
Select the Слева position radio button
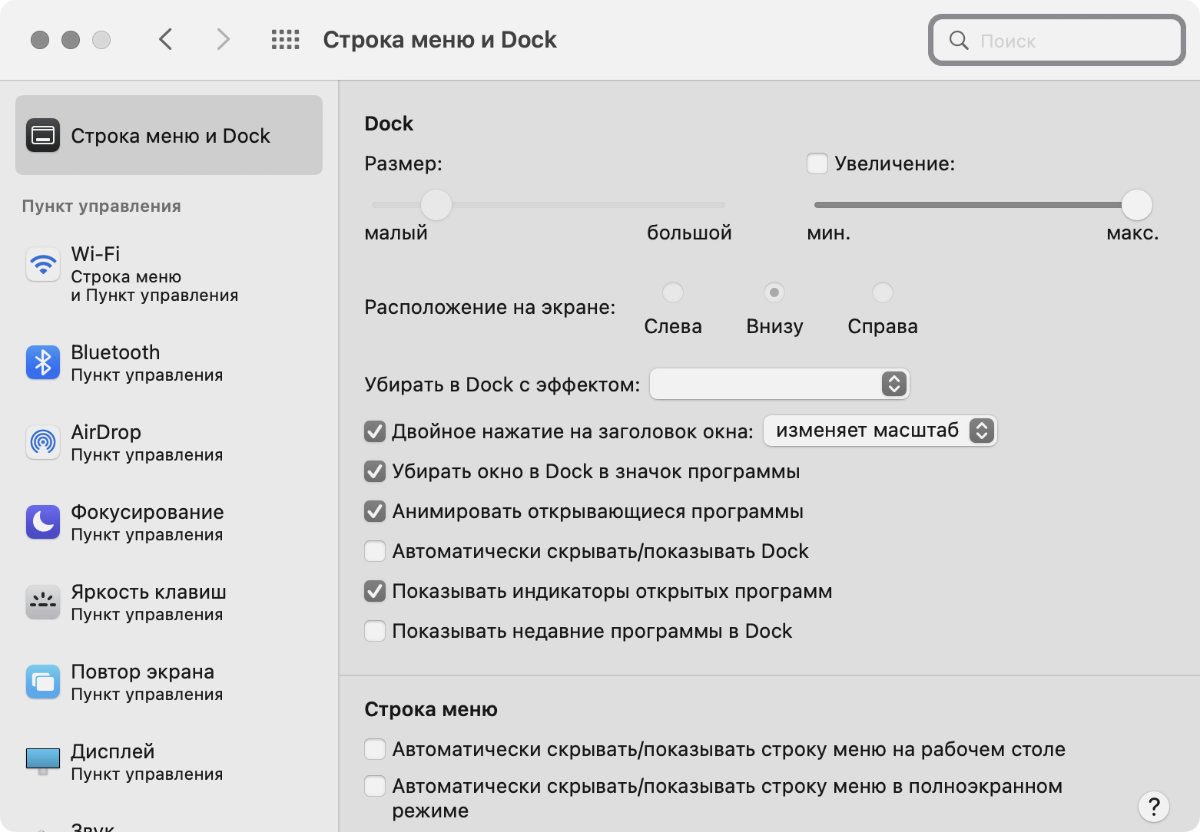pos(673,293)
